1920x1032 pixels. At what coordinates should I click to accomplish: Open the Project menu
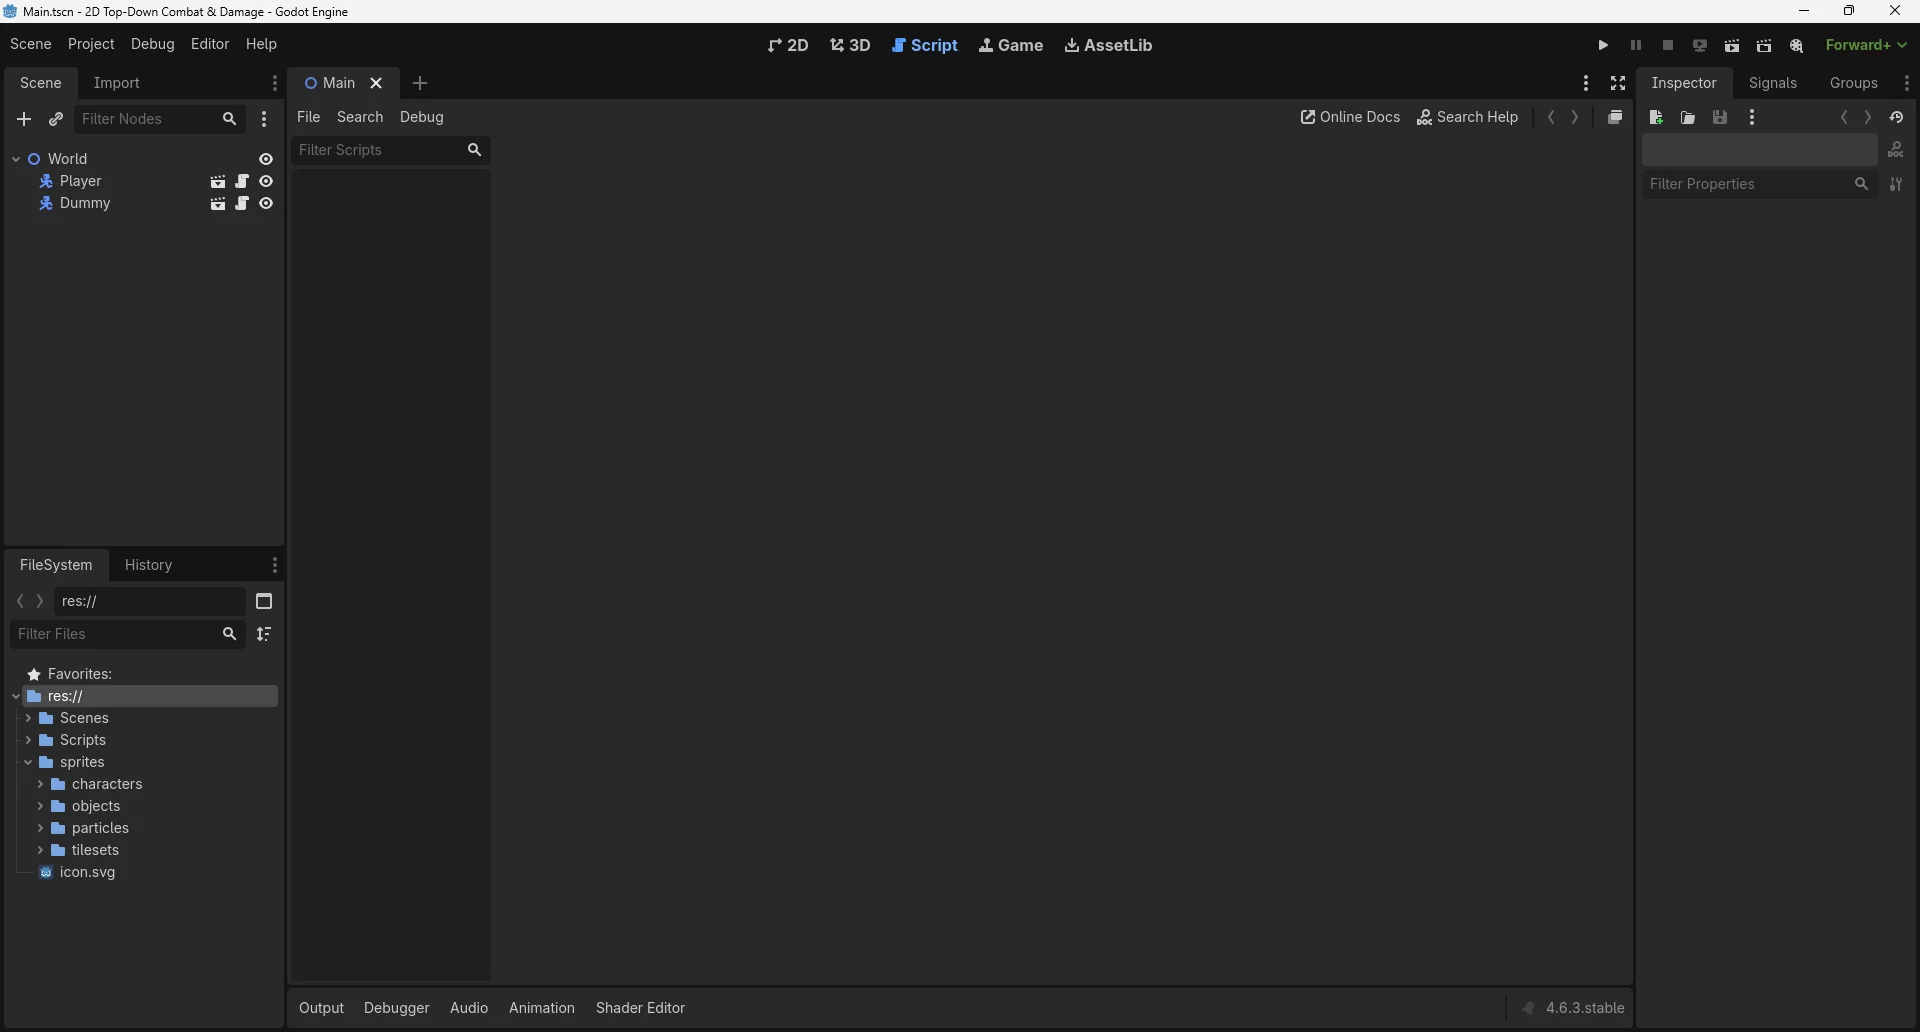[x=91, y=44]
